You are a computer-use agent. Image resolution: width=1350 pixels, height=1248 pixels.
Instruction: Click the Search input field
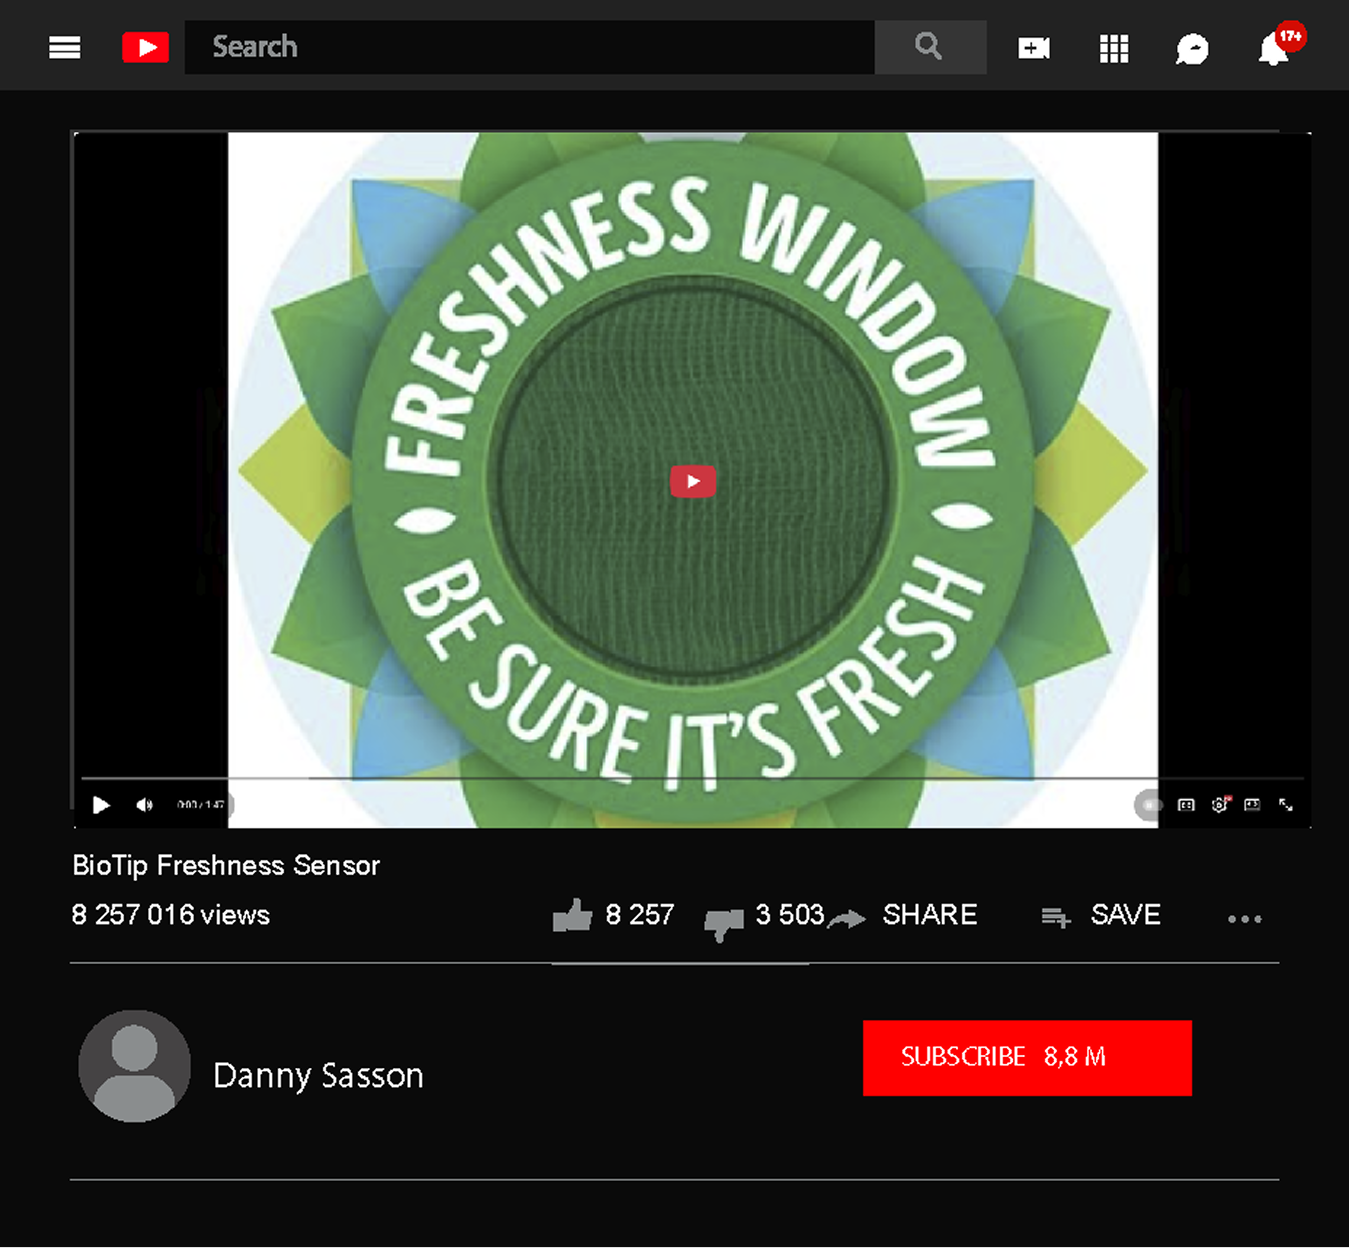click(x=530, y=47)
